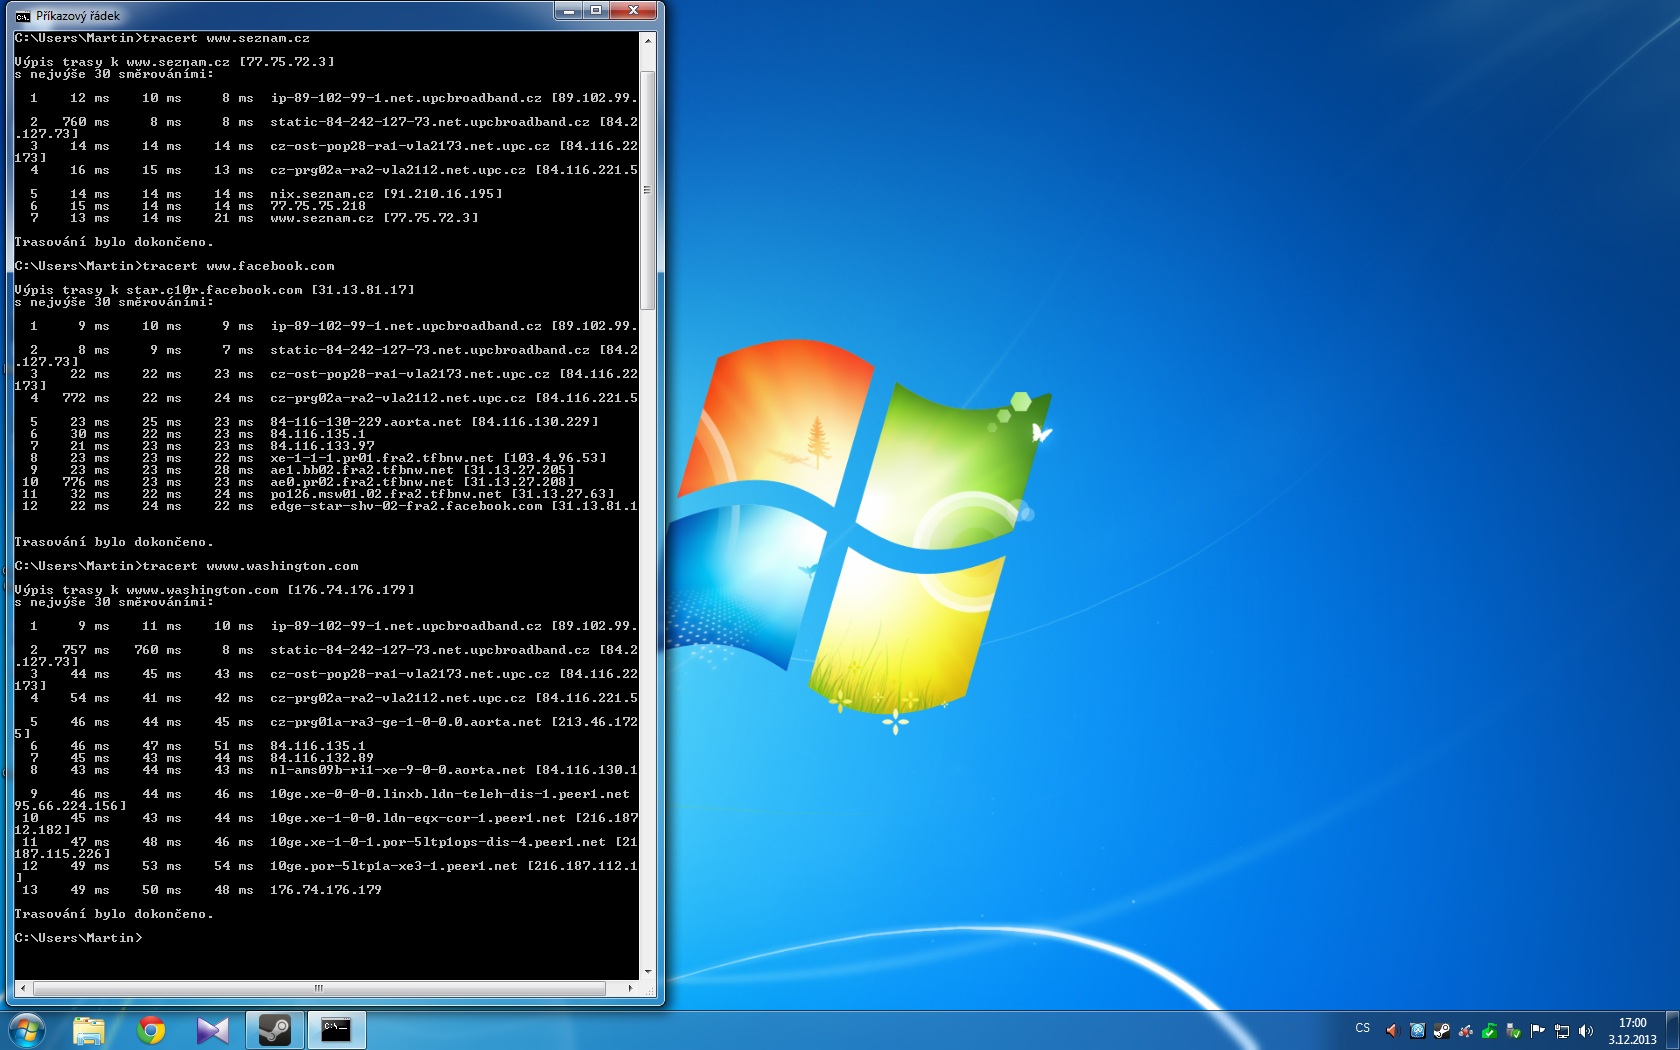Maximize the Příkazový řádek window
Viewport: 1680px width, 1050px height.
596,11
